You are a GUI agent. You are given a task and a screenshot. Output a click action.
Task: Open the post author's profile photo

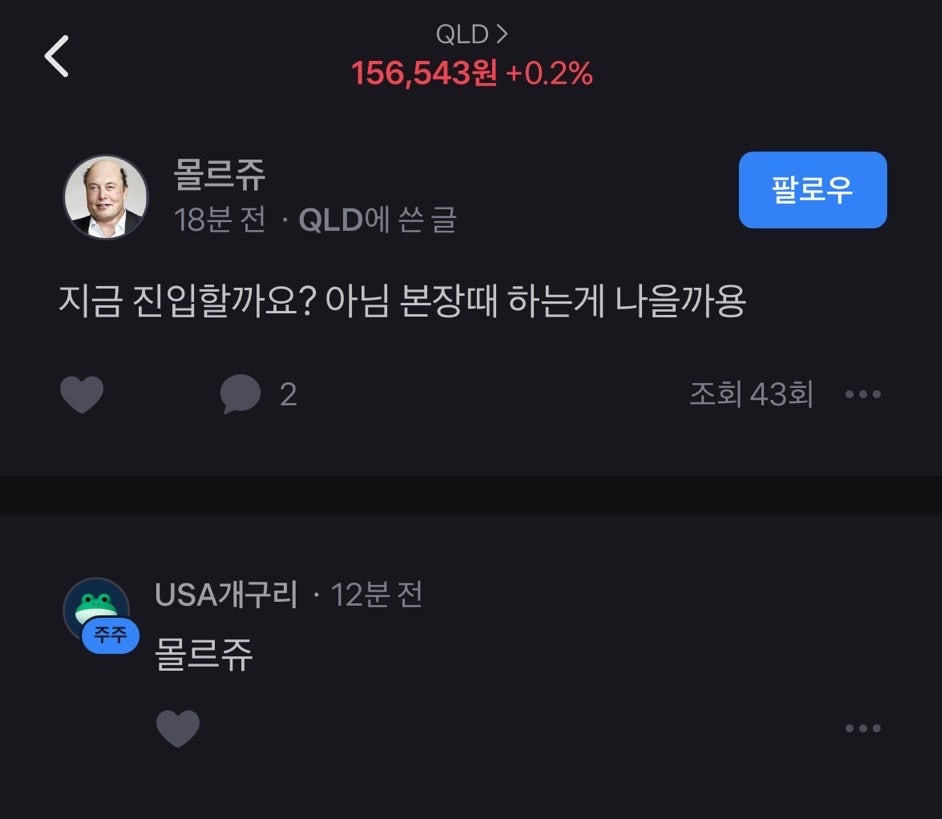point(106,196)
